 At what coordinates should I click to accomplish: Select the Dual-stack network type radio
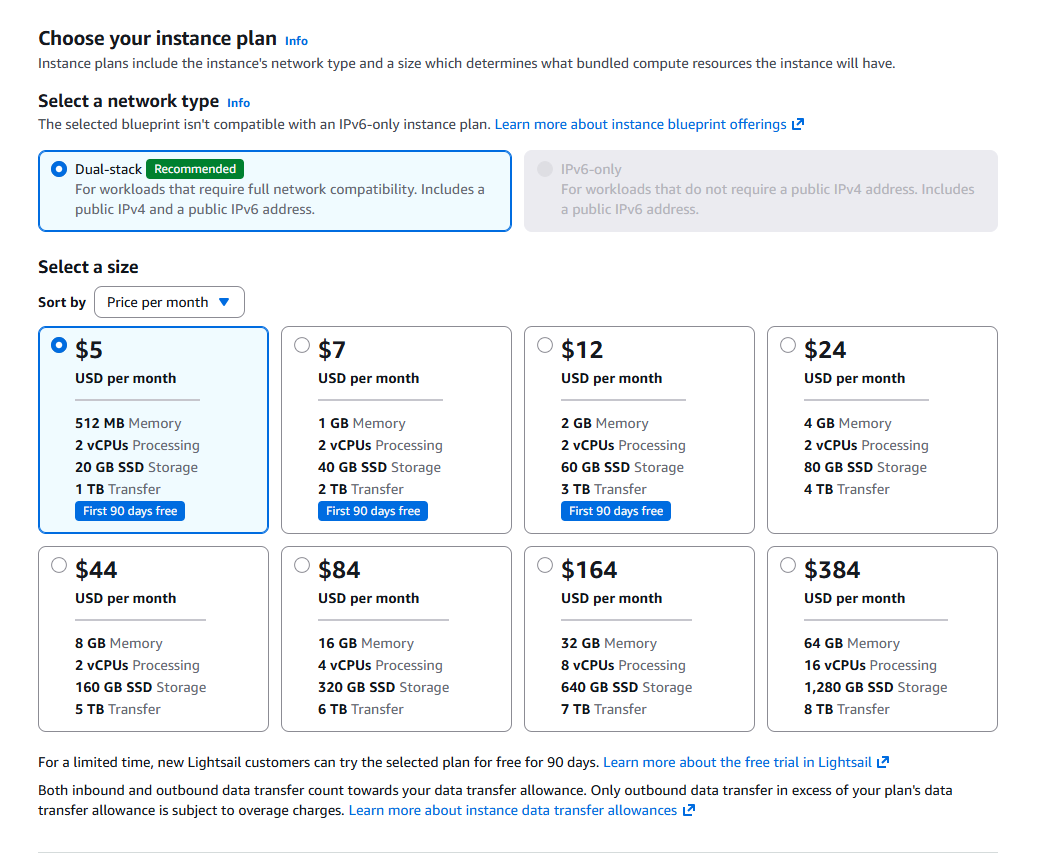(x=59, y=169)
